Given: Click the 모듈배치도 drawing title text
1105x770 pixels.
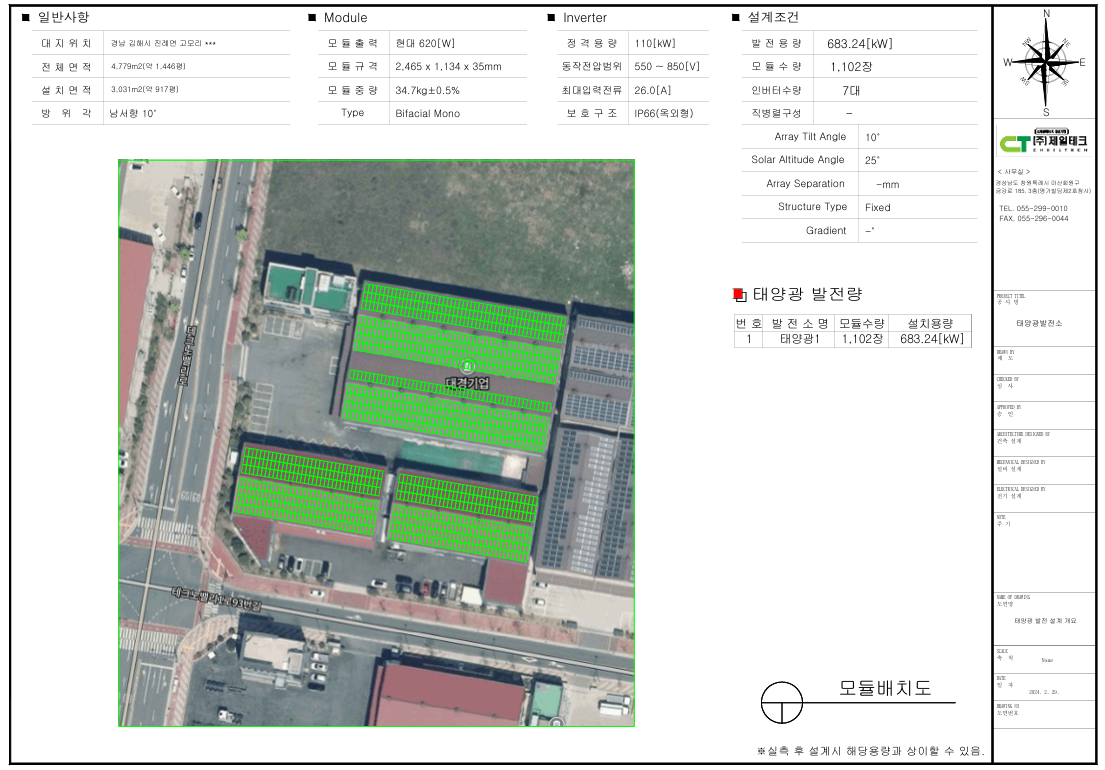Looking at the screenshot, I should coord(884,689).
